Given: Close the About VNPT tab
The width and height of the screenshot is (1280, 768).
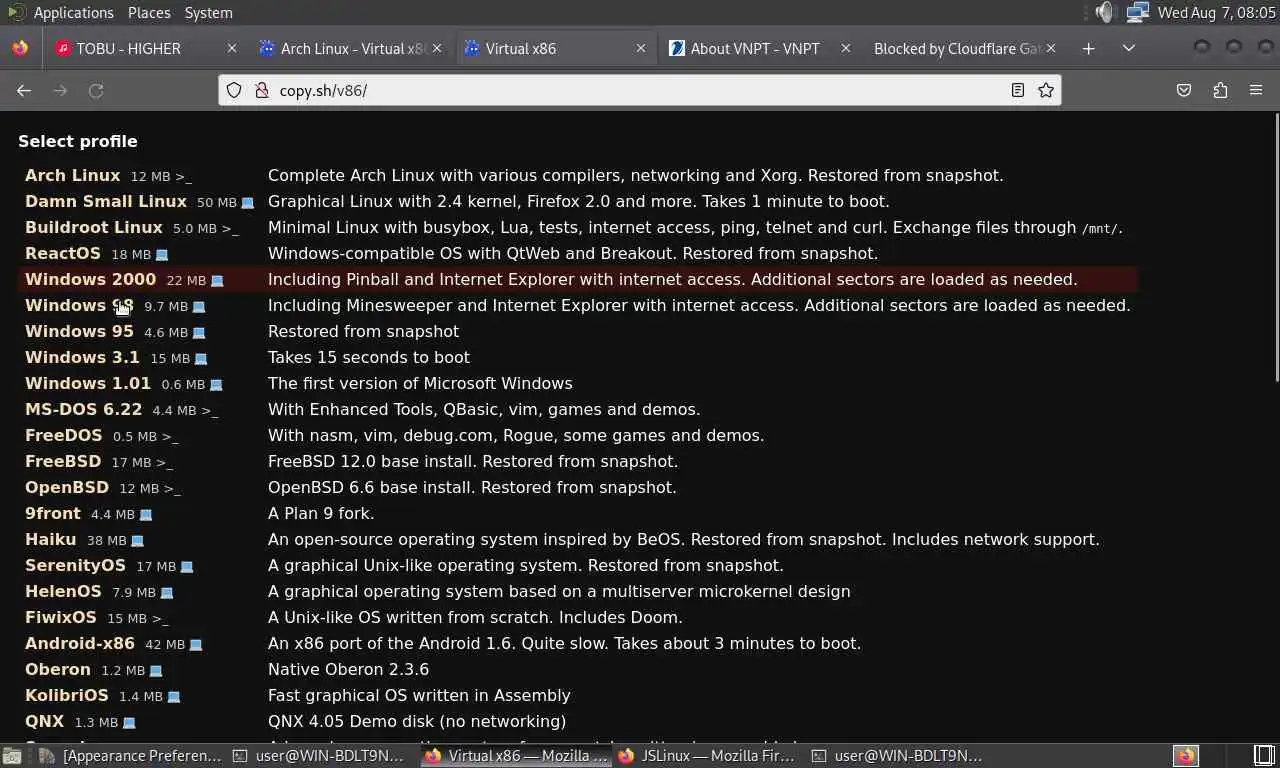Looking at the screenshot, I should tap(846, 48).
